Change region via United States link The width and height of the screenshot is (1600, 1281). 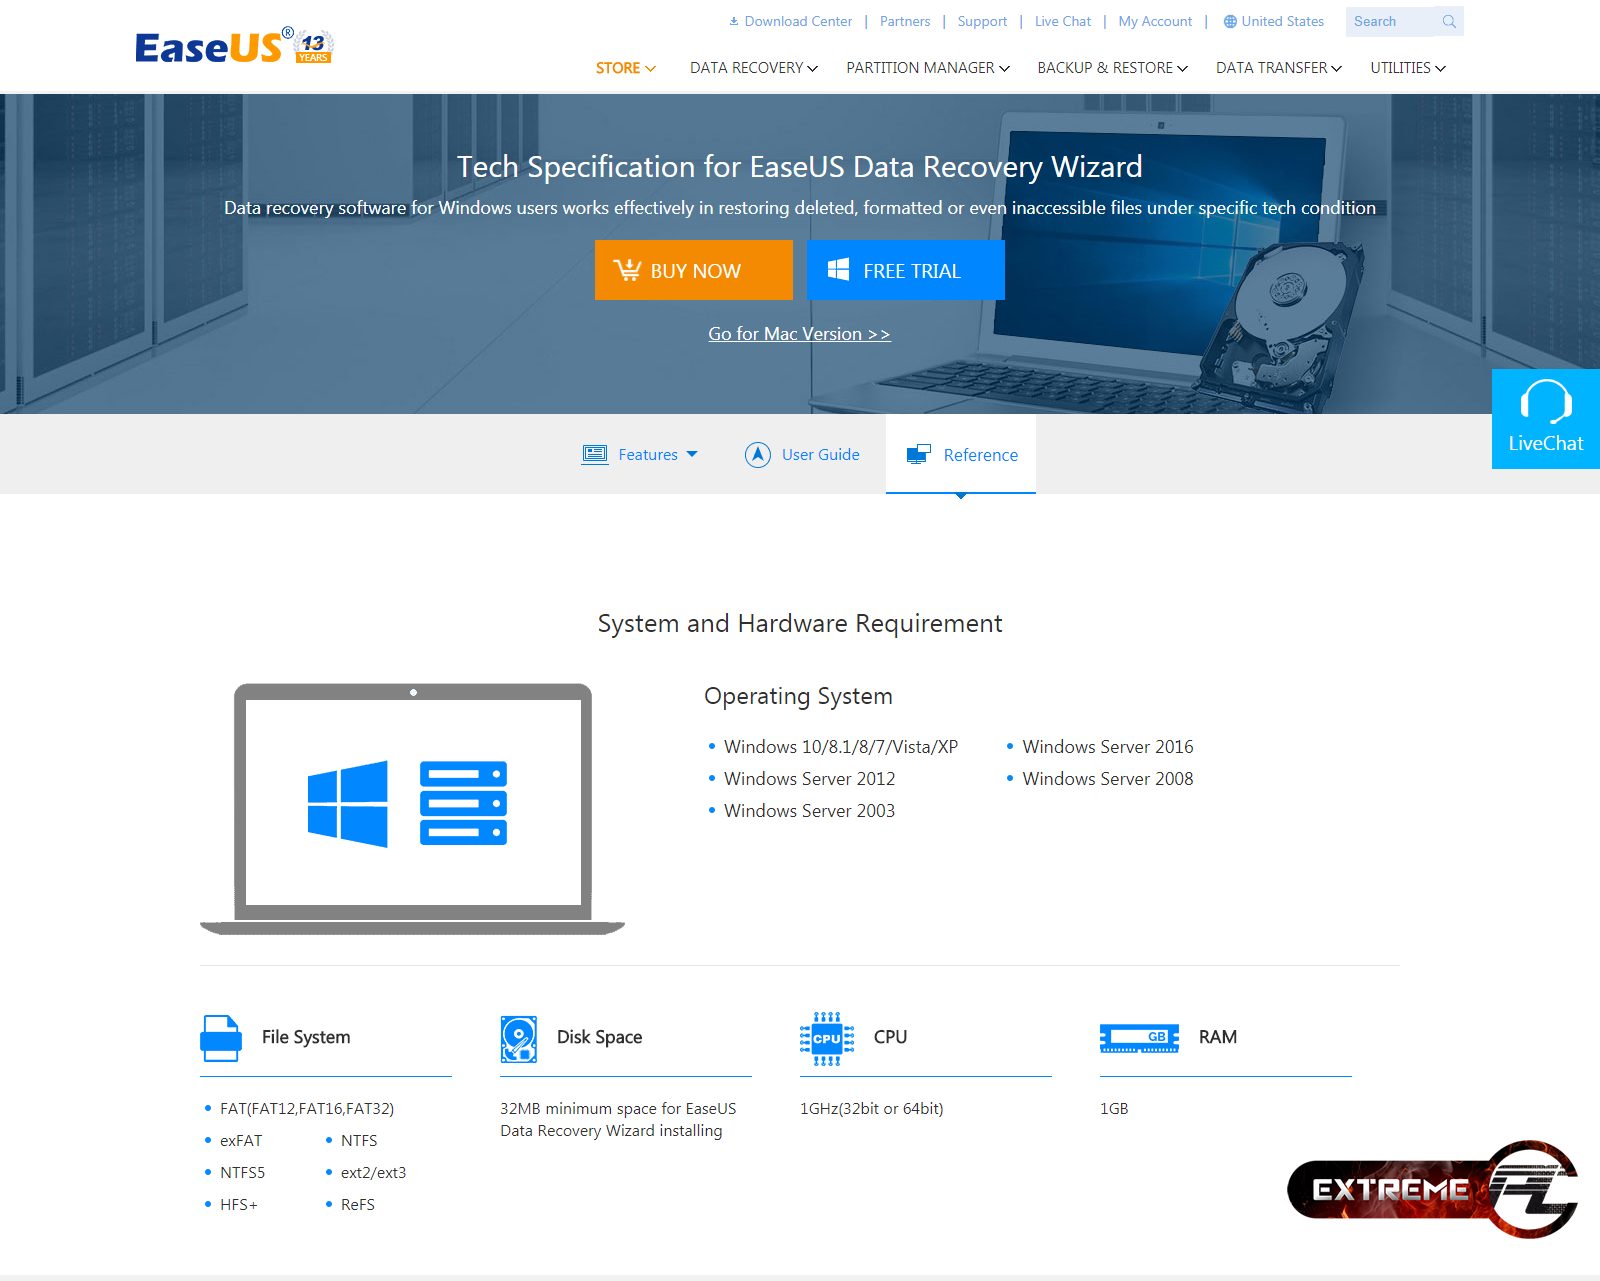[1282, 21]
